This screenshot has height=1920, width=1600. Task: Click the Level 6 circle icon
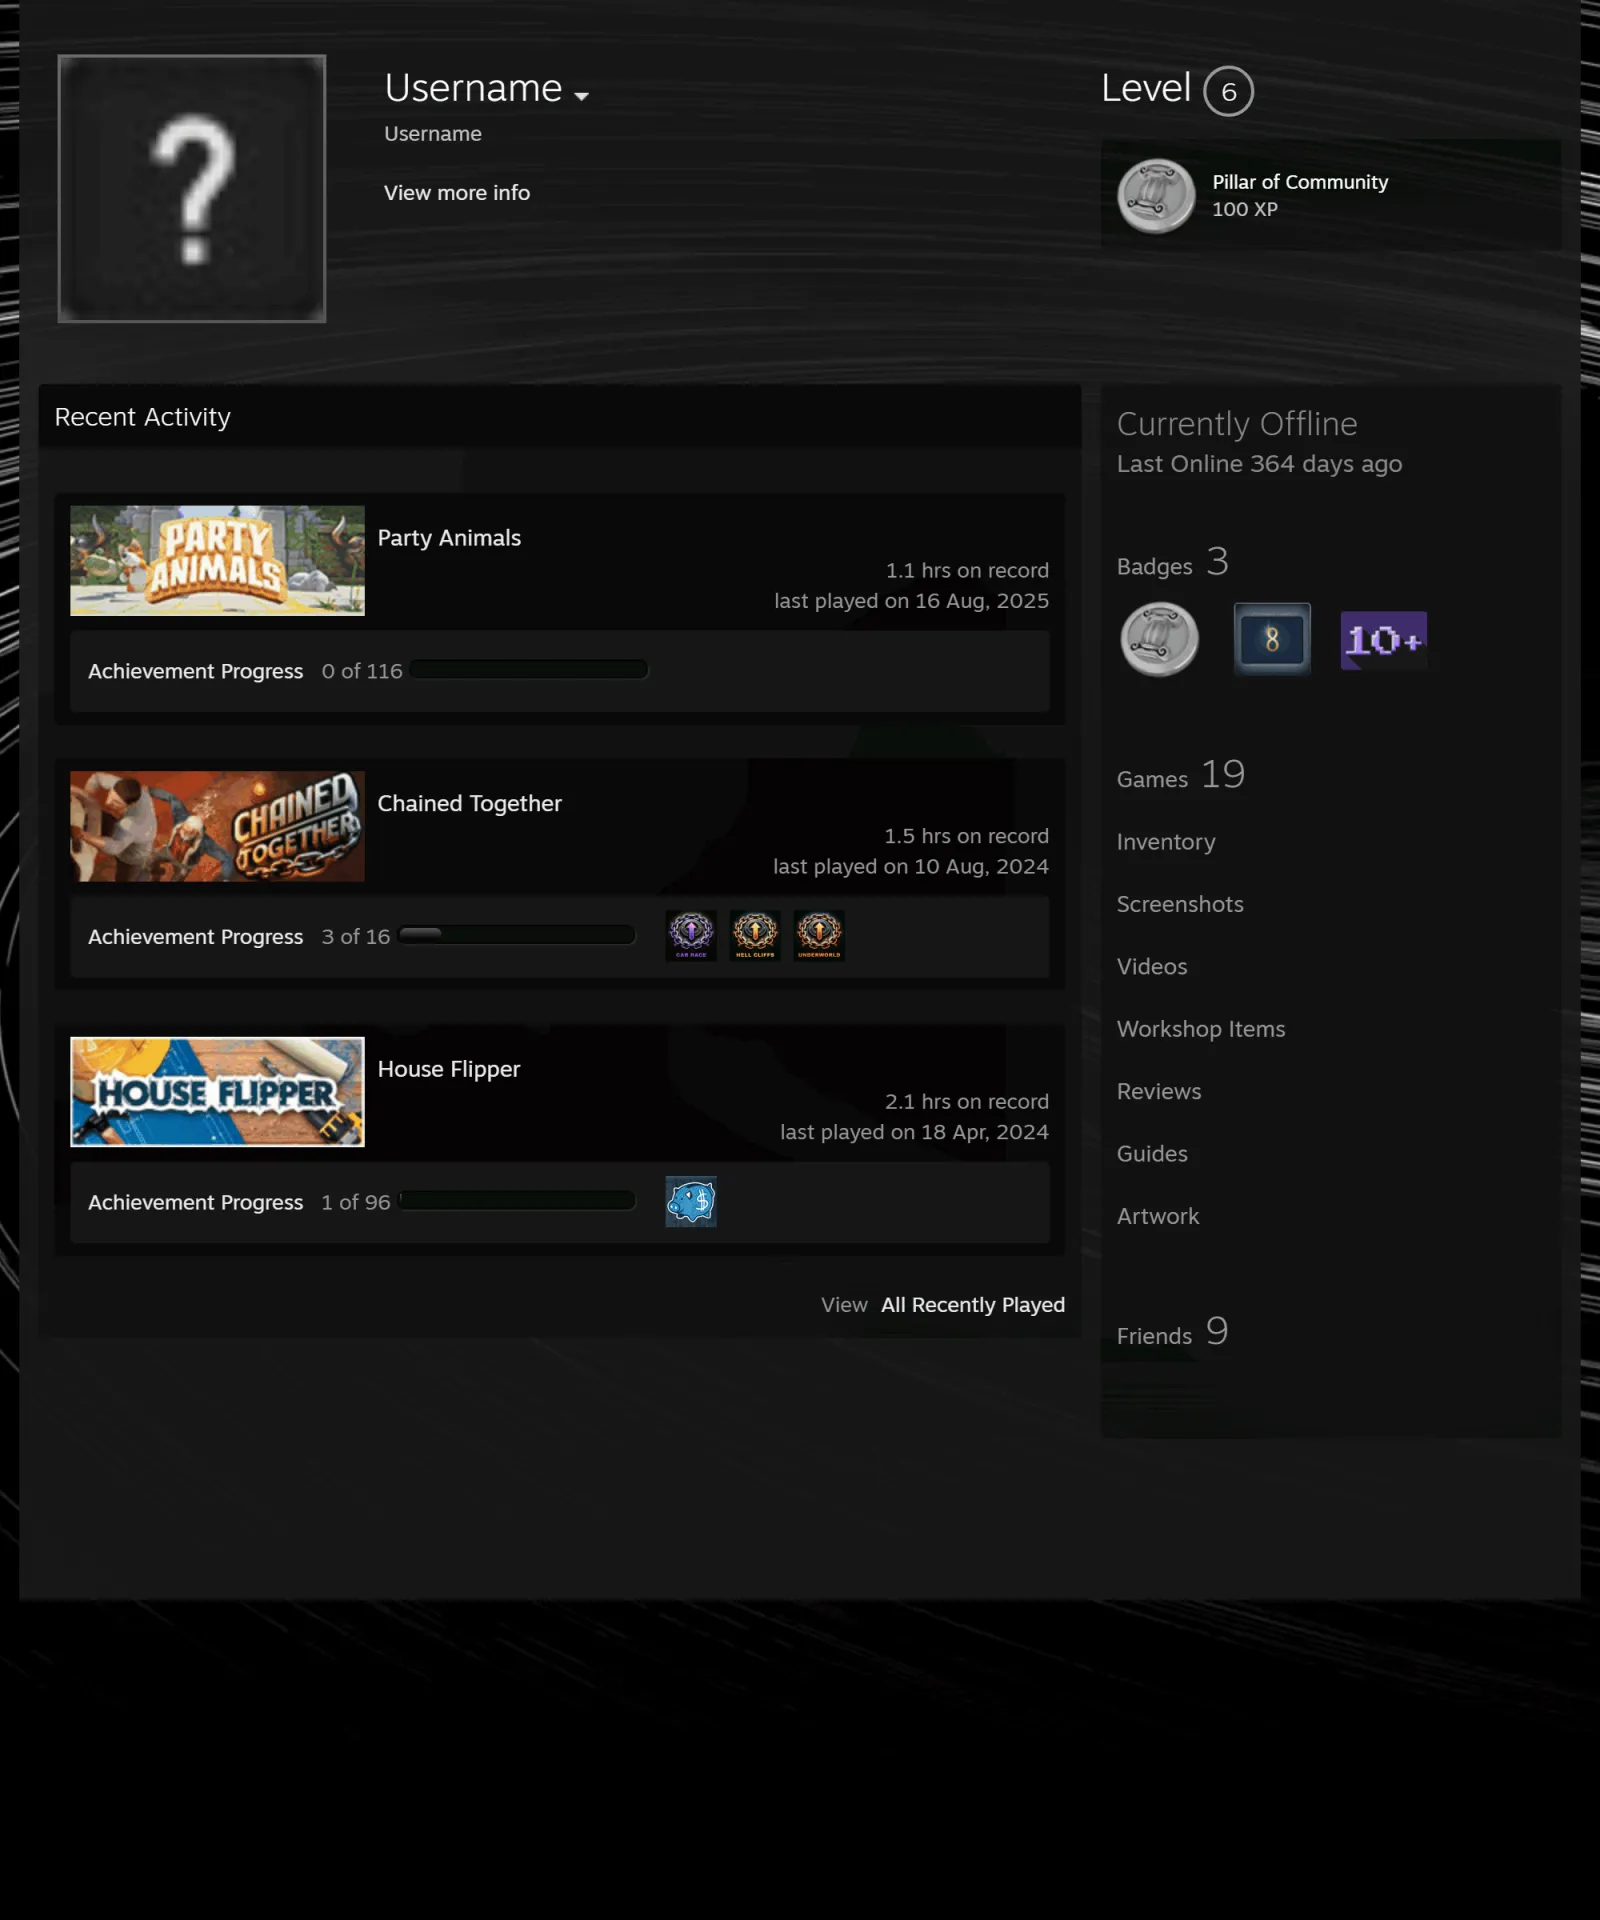(x=1228, y=91)
